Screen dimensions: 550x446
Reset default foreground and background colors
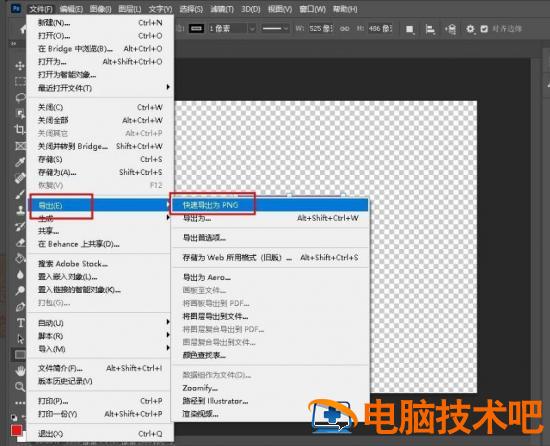(14, 418)
